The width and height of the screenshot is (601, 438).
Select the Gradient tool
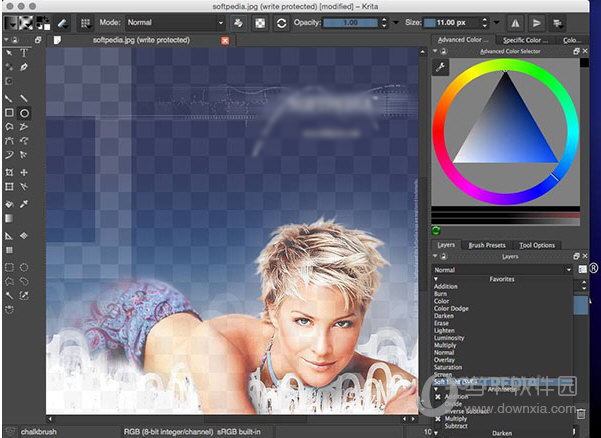click(x=9, y=218)
